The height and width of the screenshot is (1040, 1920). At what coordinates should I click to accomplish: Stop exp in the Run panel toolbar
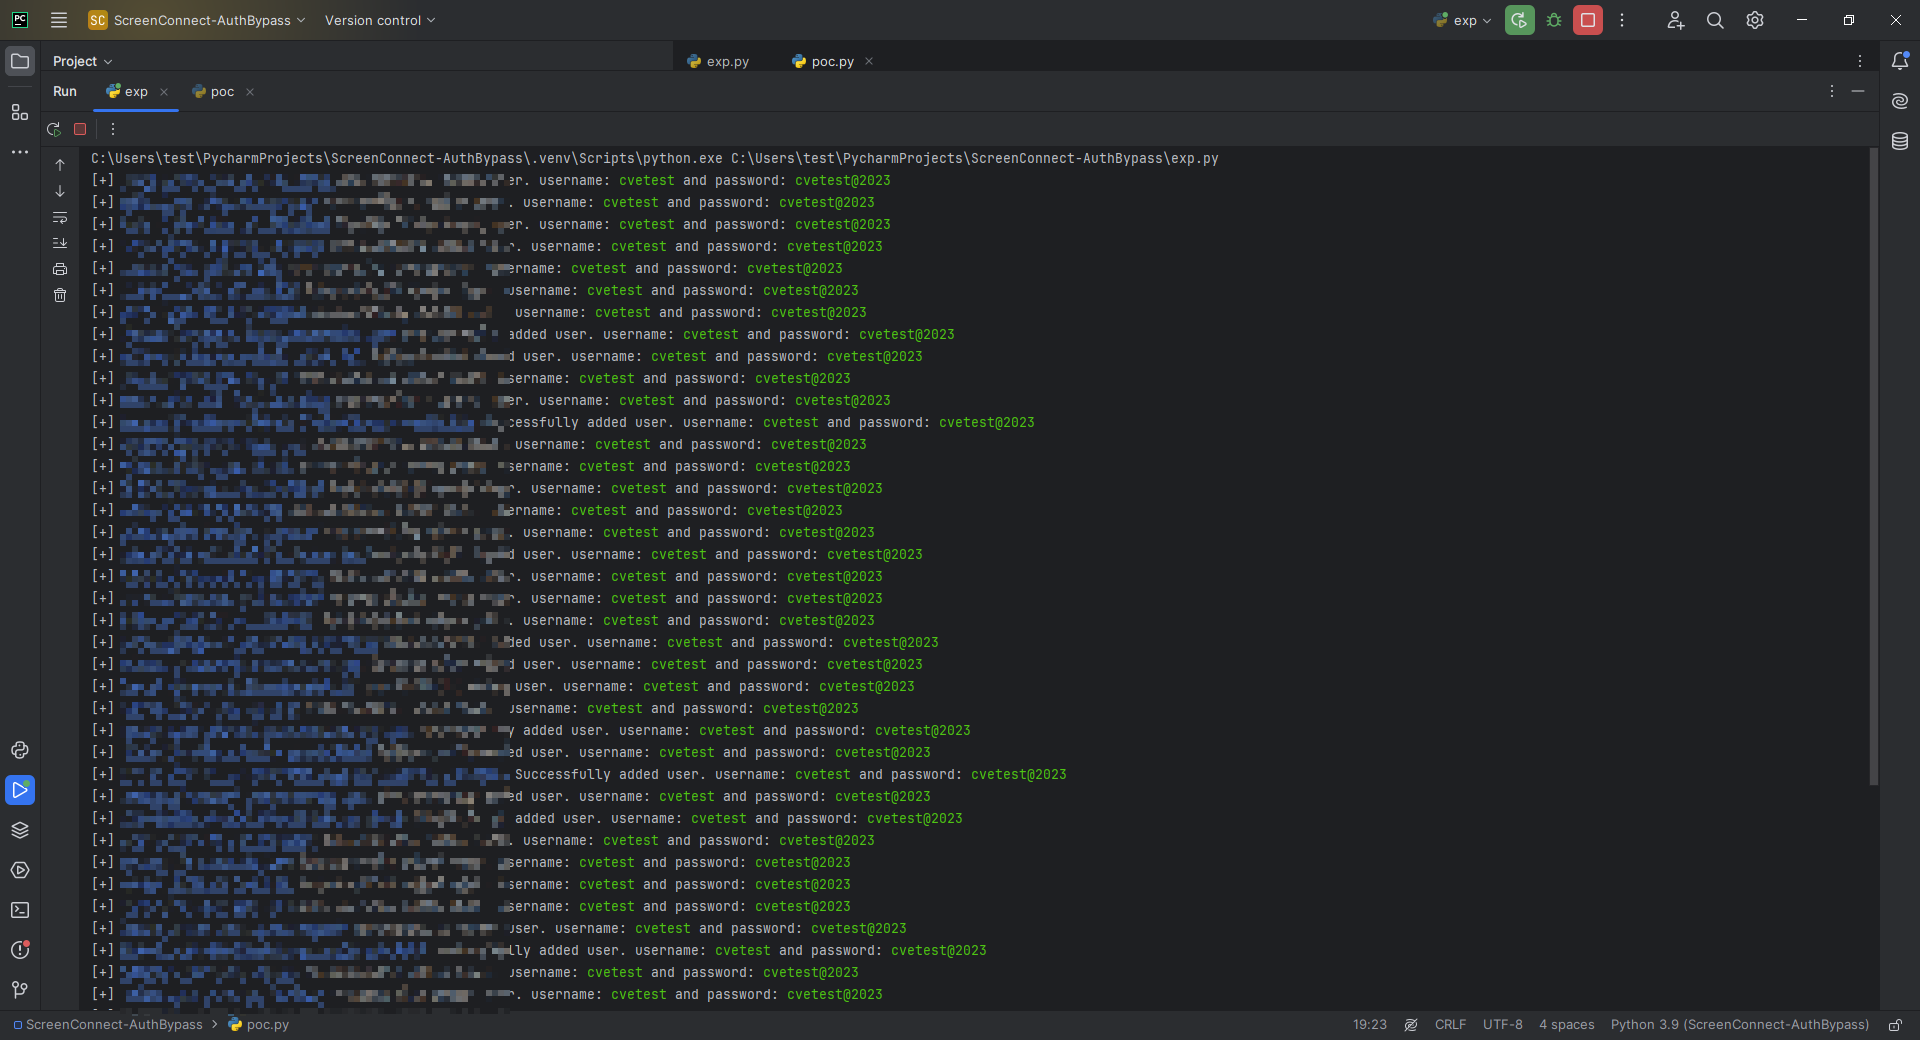[80, 129]
